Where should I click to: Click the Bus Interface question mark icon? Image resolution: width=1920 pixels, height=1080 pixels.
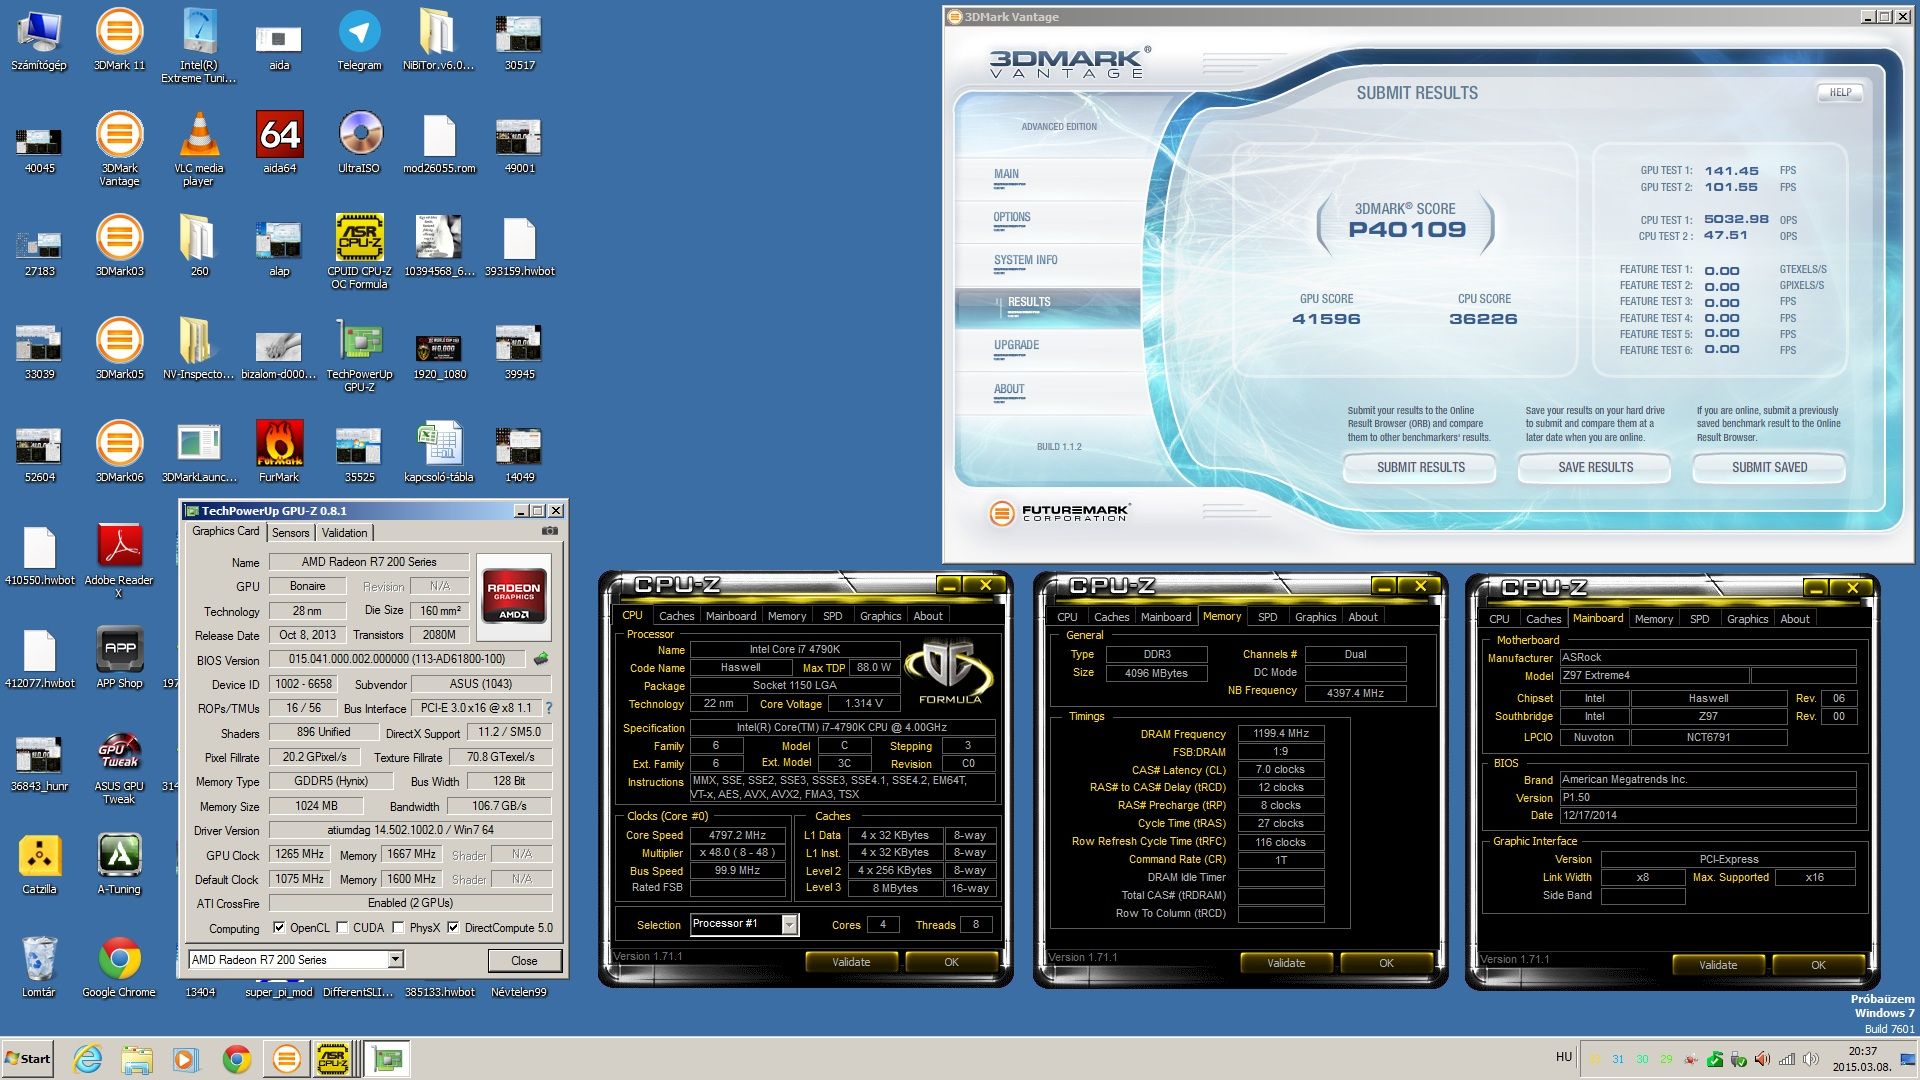click(548, 708)
